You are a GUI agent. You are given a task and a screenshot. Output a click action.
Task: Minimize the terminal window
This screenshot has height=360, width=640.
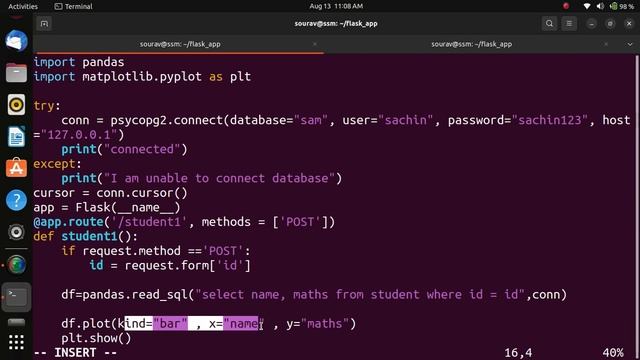pyautogui.click(x=591, y=24)
